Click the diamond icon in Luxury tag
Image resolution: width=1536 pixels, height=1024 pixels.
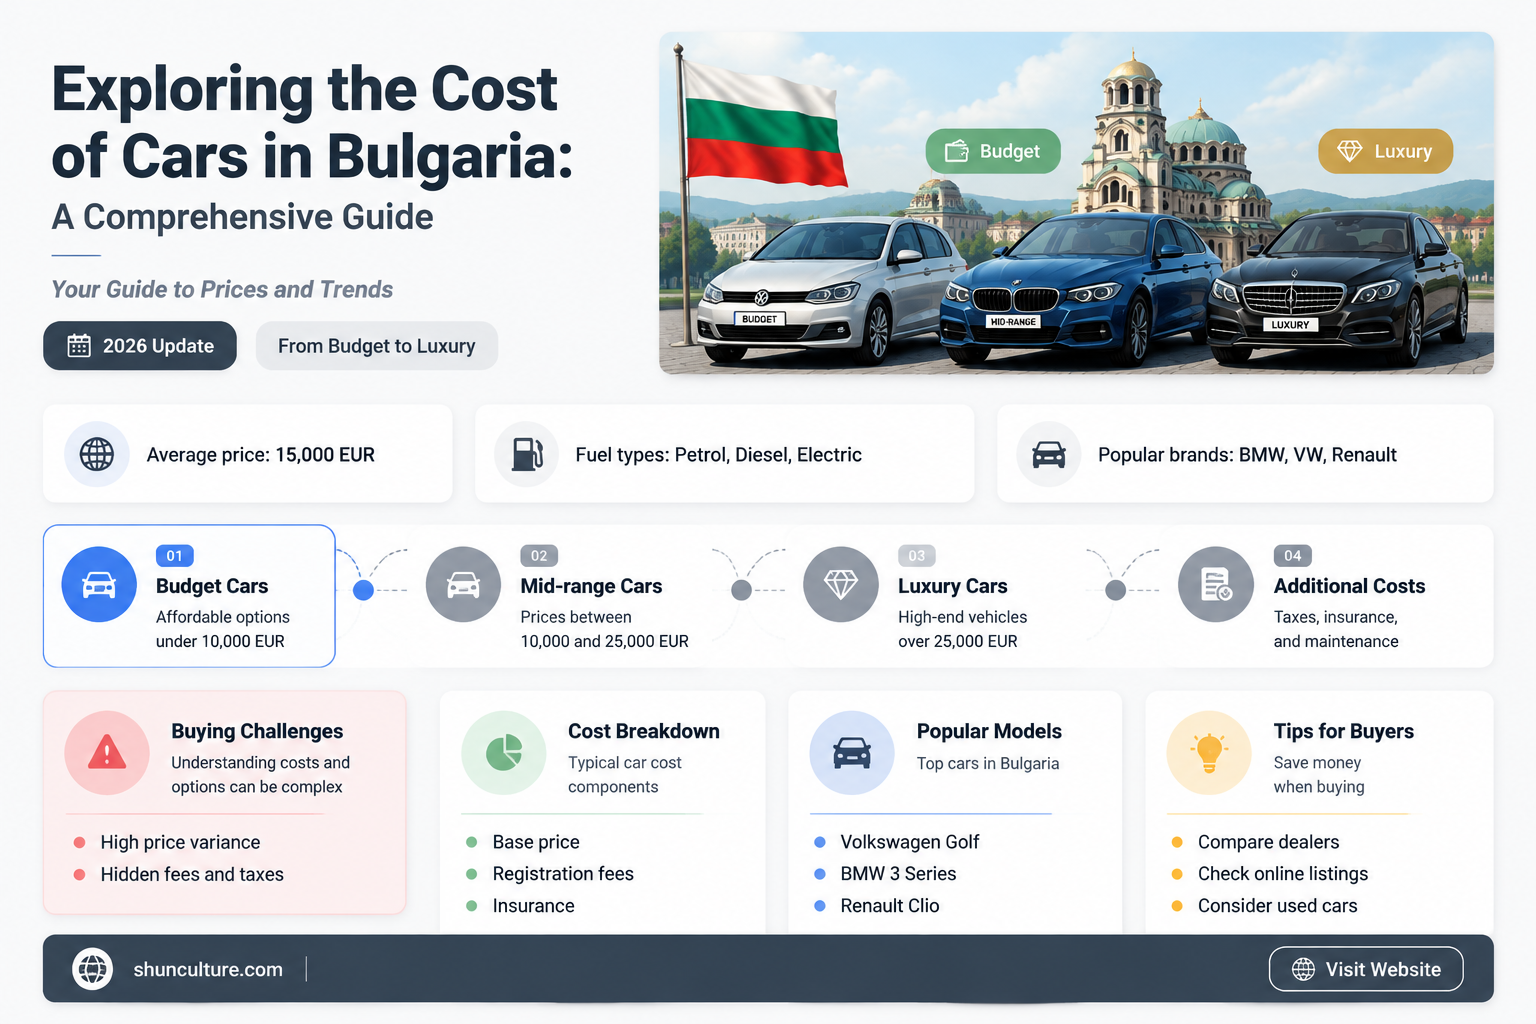pos(1350,151)
